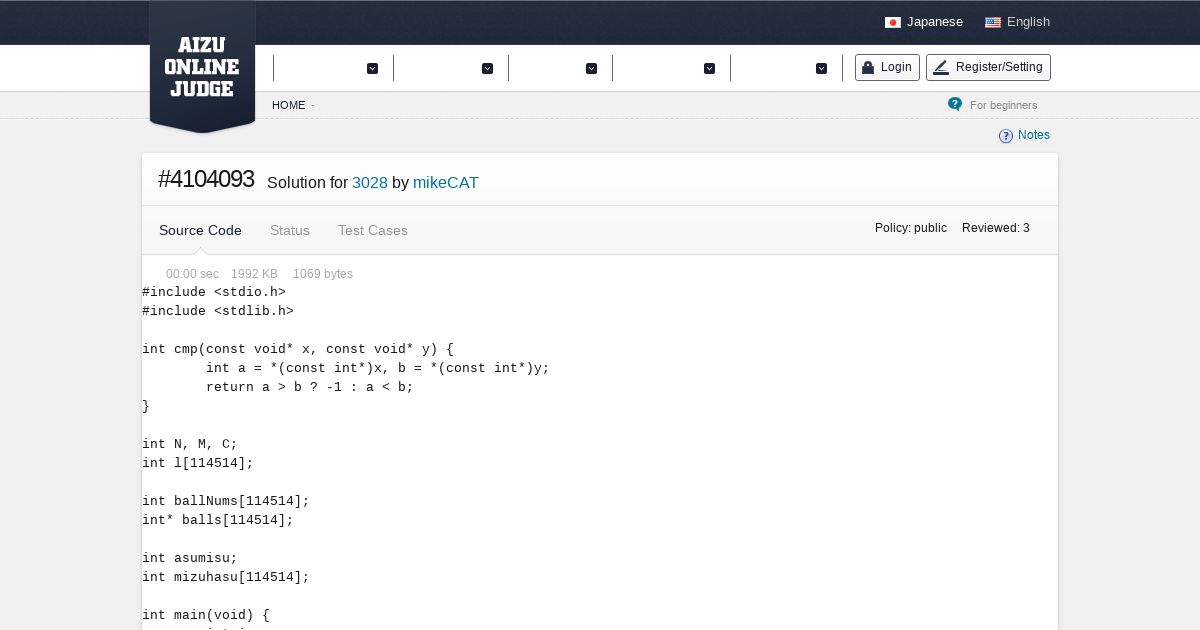Open the fifth navigation dropdown arrow

pos(821,68)
